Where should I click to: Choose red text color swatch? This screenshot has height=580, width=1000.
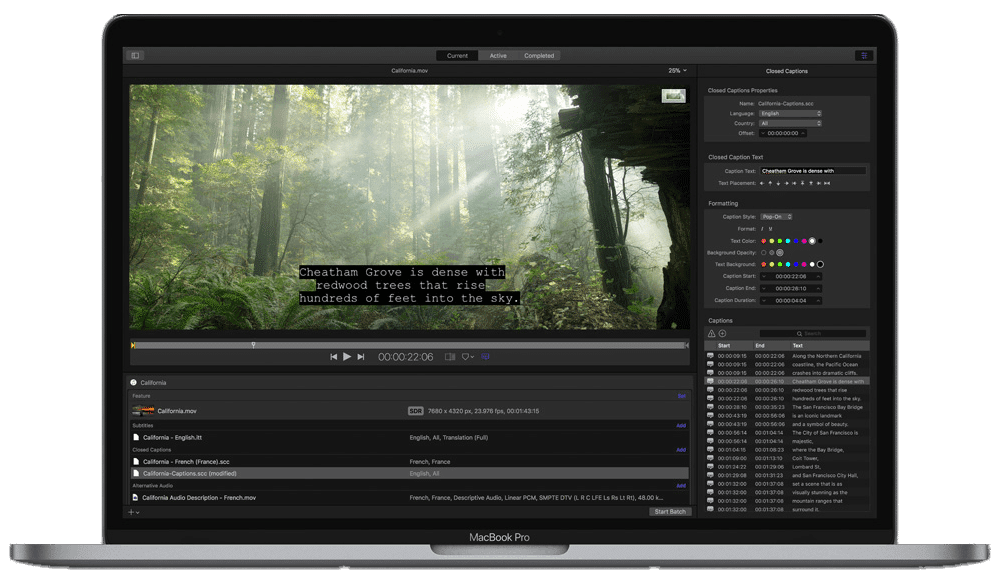point(763,241)
